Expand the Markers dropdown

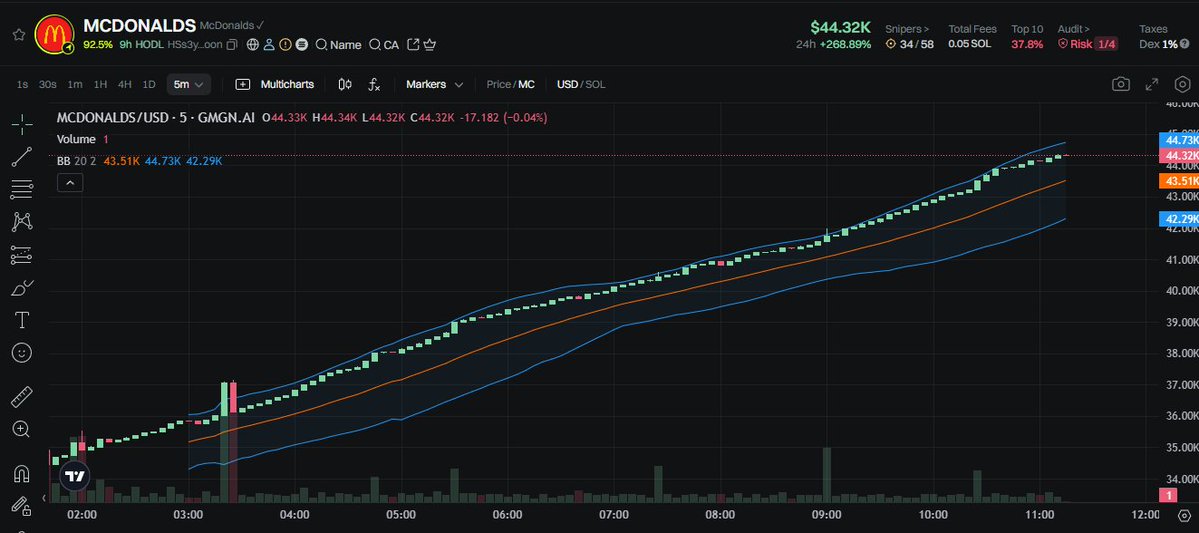point(434,85)
